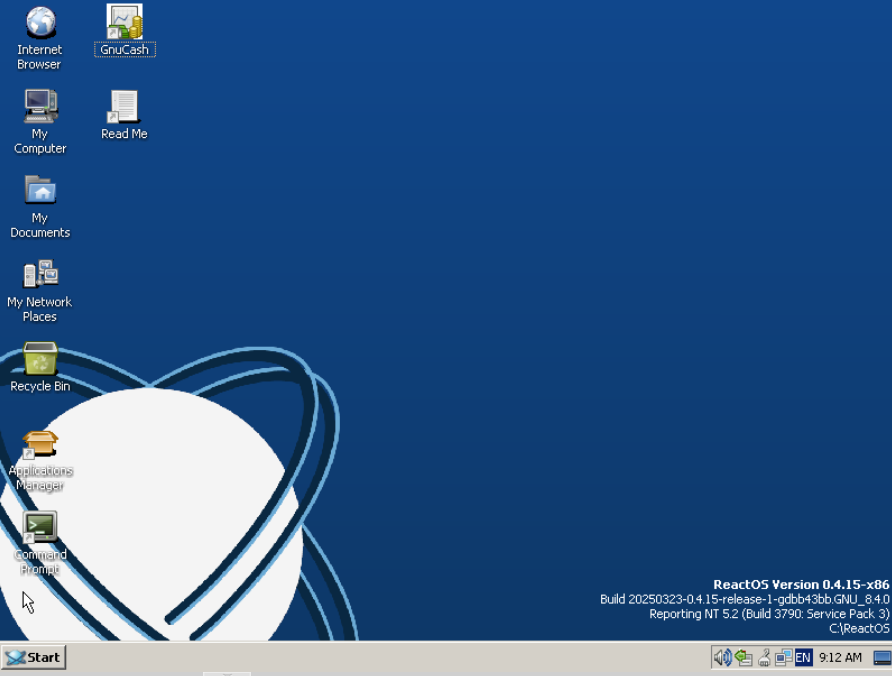
Task: Click the tray icon left of network icon
Action: pos(764,657)
